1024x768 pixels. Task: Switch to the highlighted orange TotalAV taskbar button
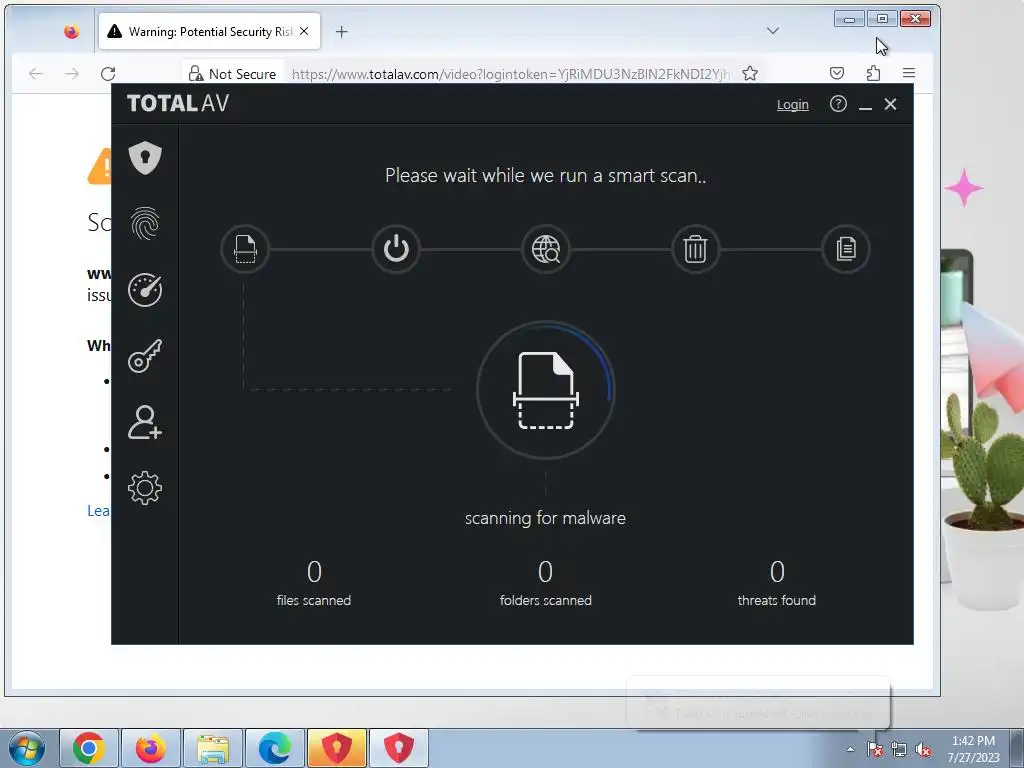(x=337, y=748)
